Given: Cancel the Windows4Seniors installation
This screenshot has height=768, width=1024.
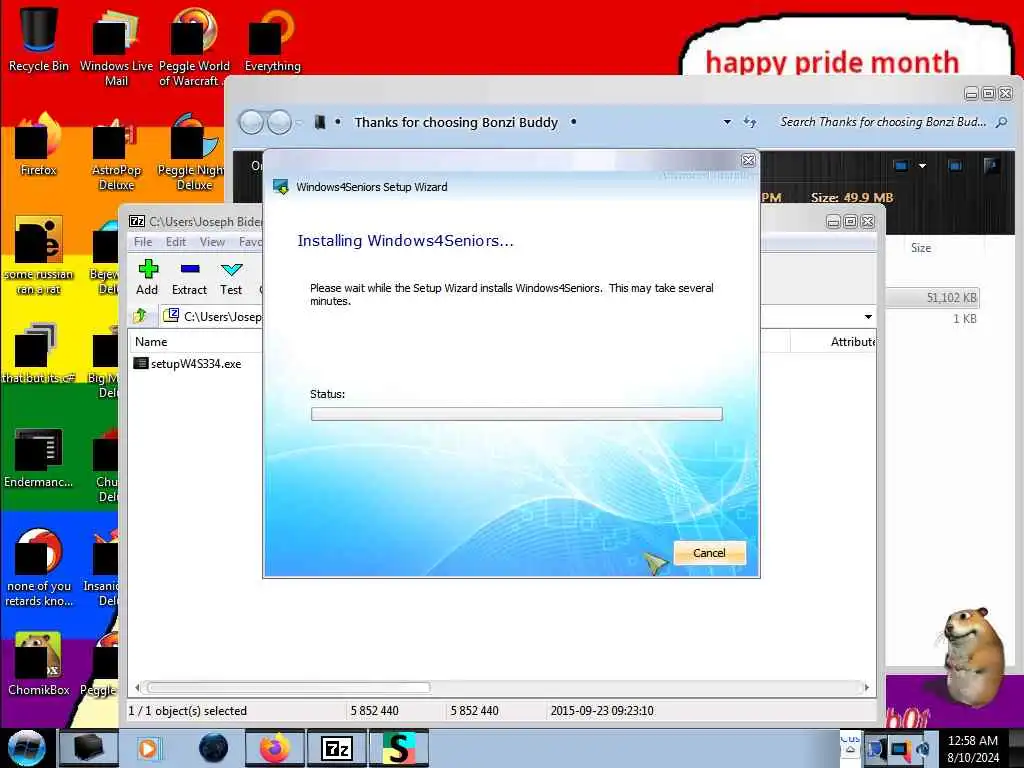Looking at the screenshot, I should click(x=709, y=553).
